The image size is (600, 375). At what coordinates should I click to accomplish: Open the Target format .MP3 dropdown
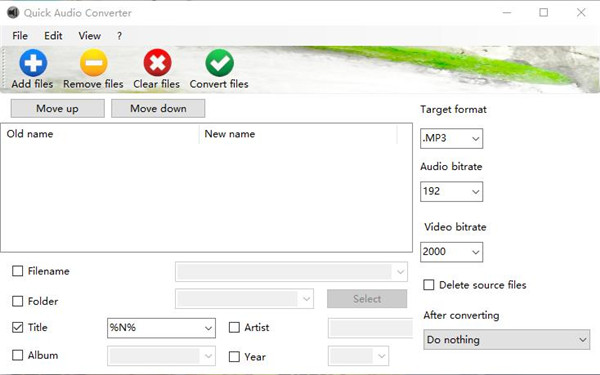click(x=452, y=138)
